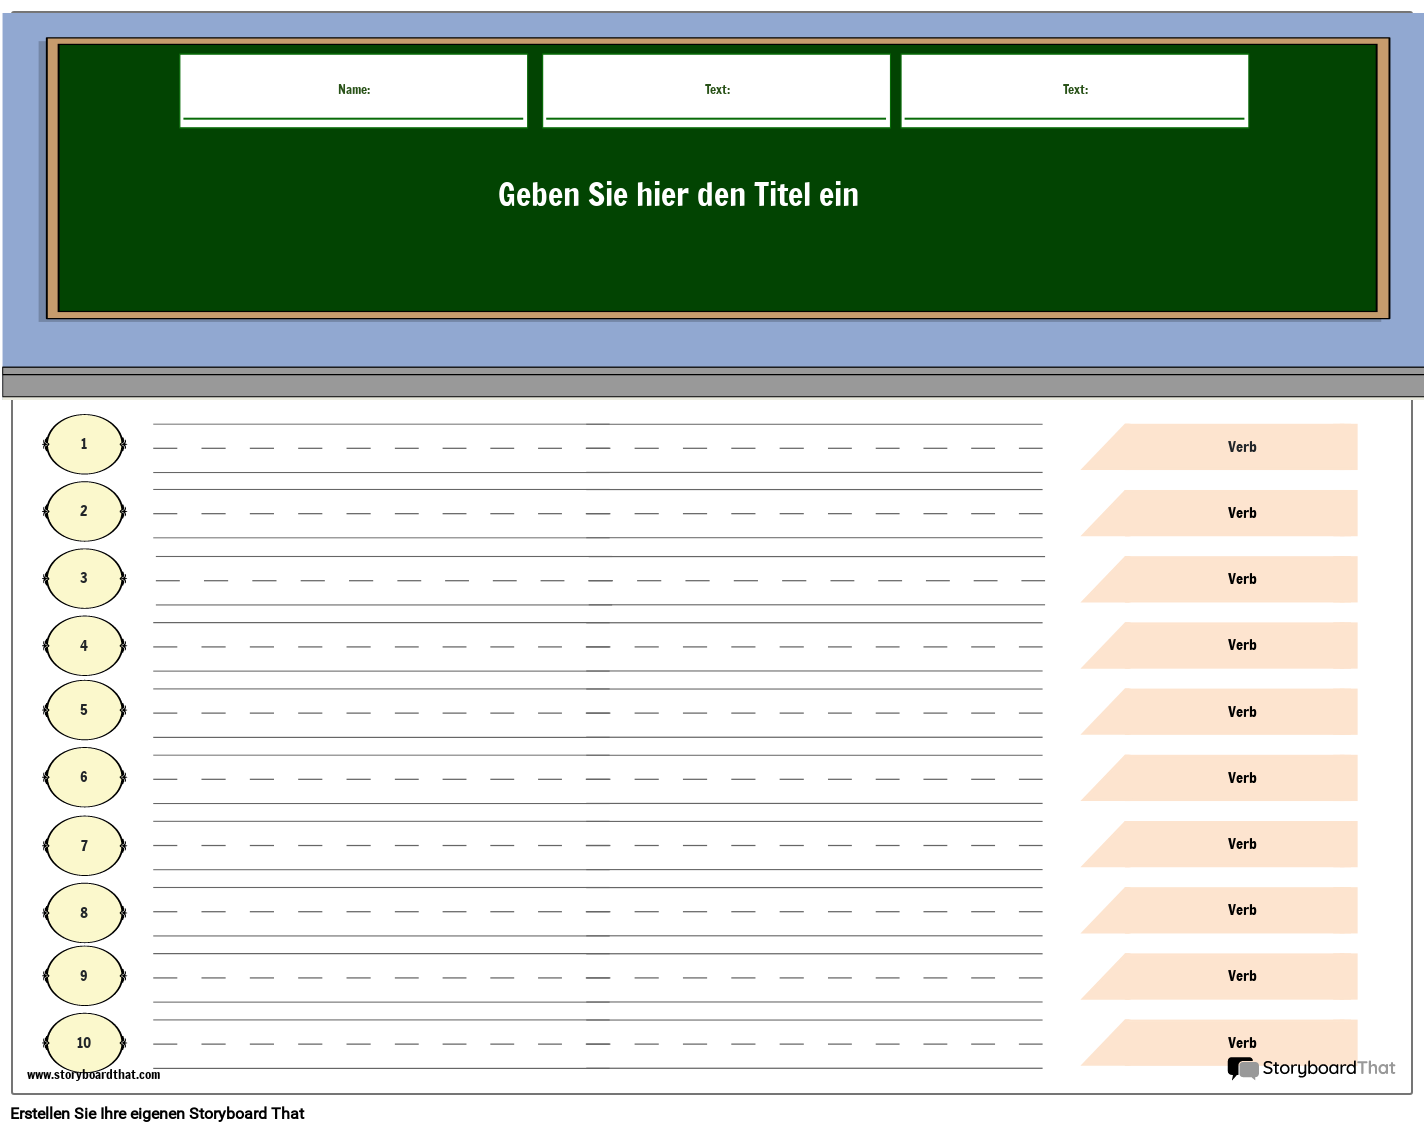Screen dimensions: 1425x1132
Task: Click the www.storyboardthat.com link
Action: coord(93,1075)
